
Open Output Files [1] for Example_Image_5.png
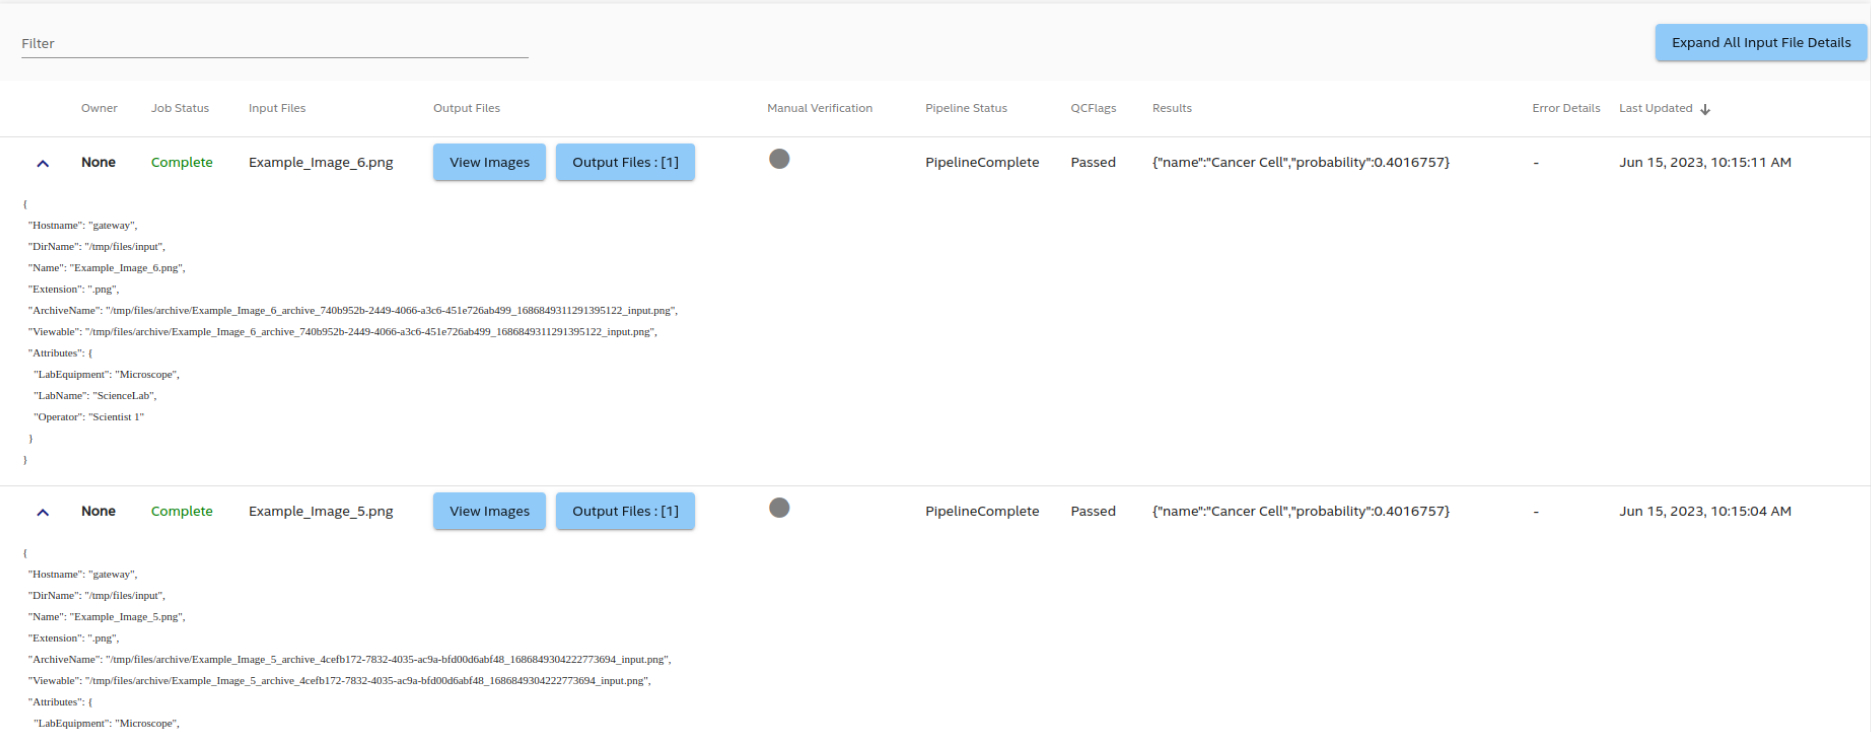[x=625, y=512]
